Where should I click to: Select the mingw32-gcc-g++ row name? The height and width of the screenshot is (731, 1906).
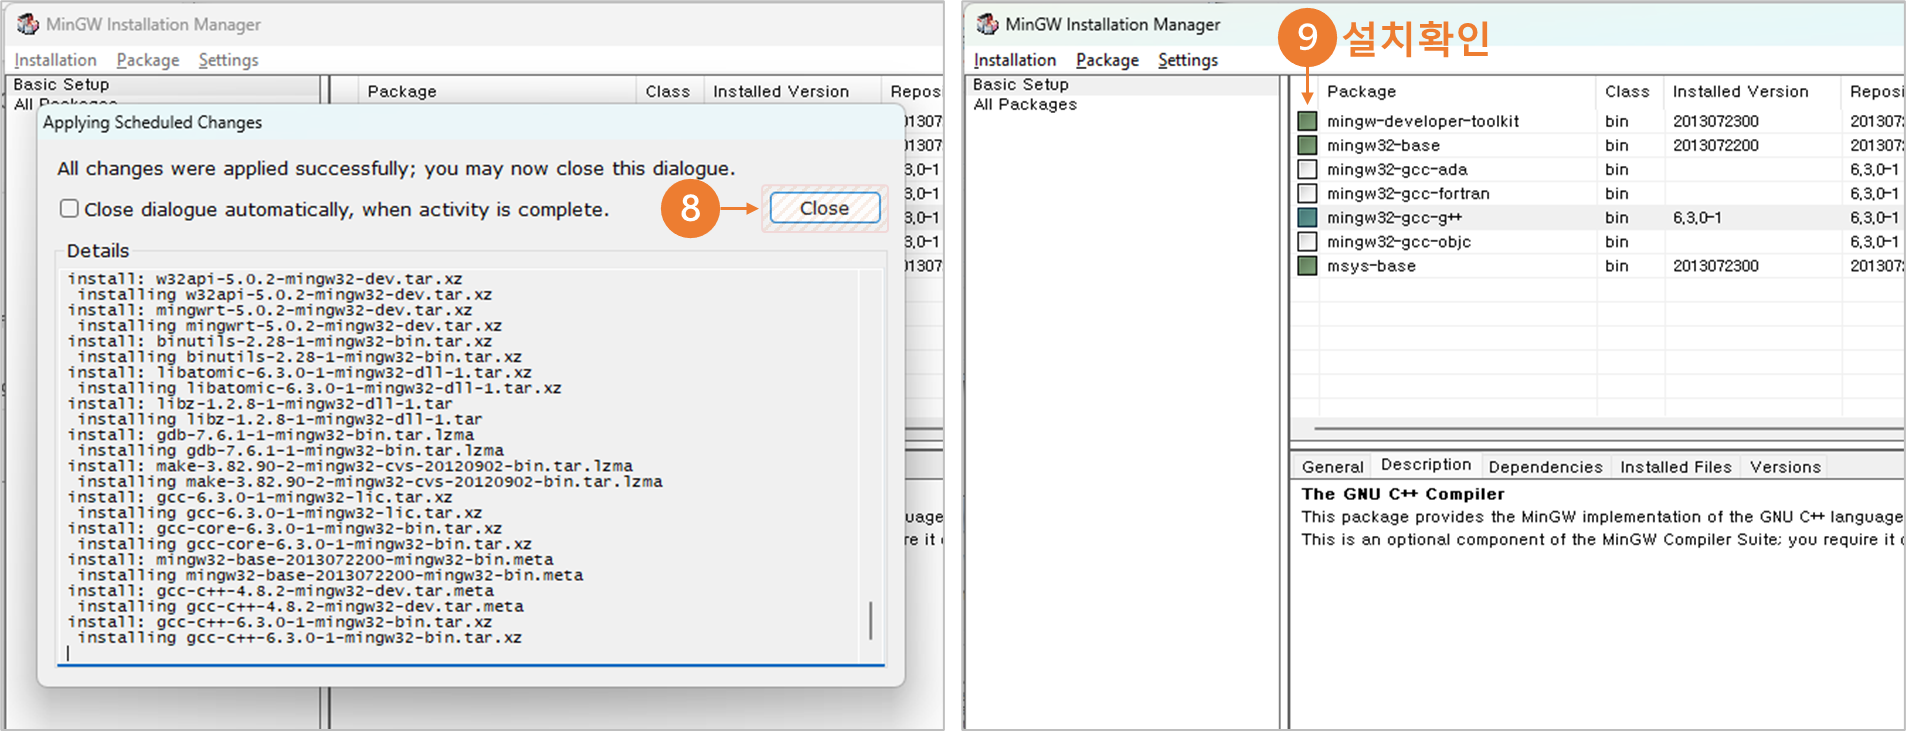click(x=1394, y=217)
